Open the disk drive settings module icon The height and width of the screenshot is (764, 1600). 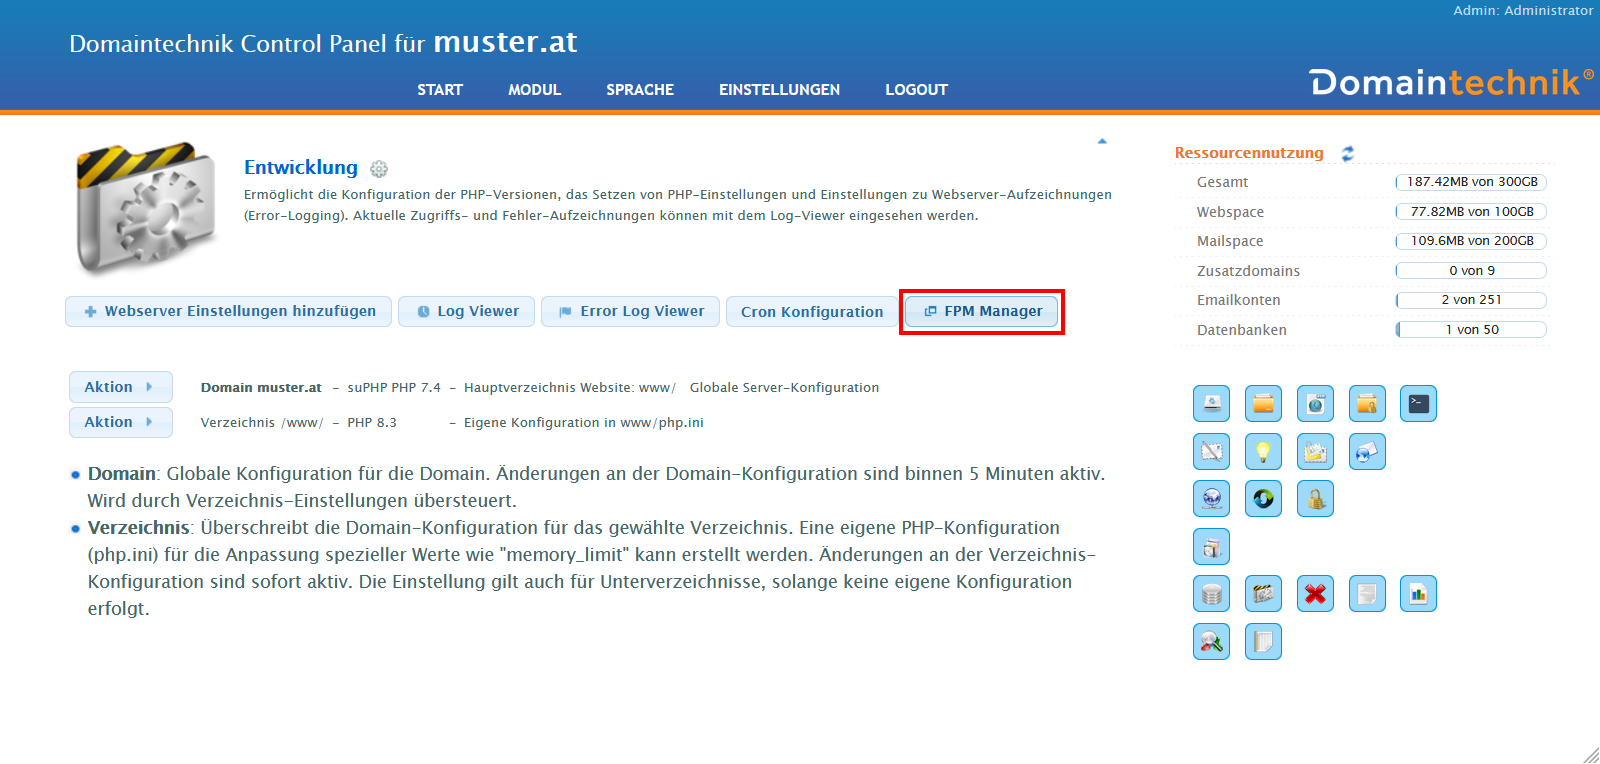1212,404
